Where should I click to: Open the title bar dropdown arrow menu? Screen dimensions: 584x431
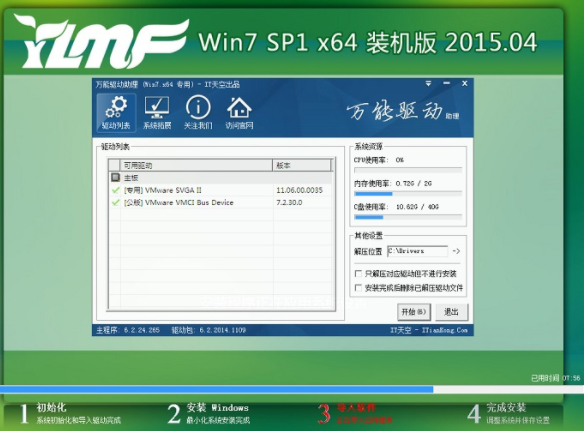428,84
